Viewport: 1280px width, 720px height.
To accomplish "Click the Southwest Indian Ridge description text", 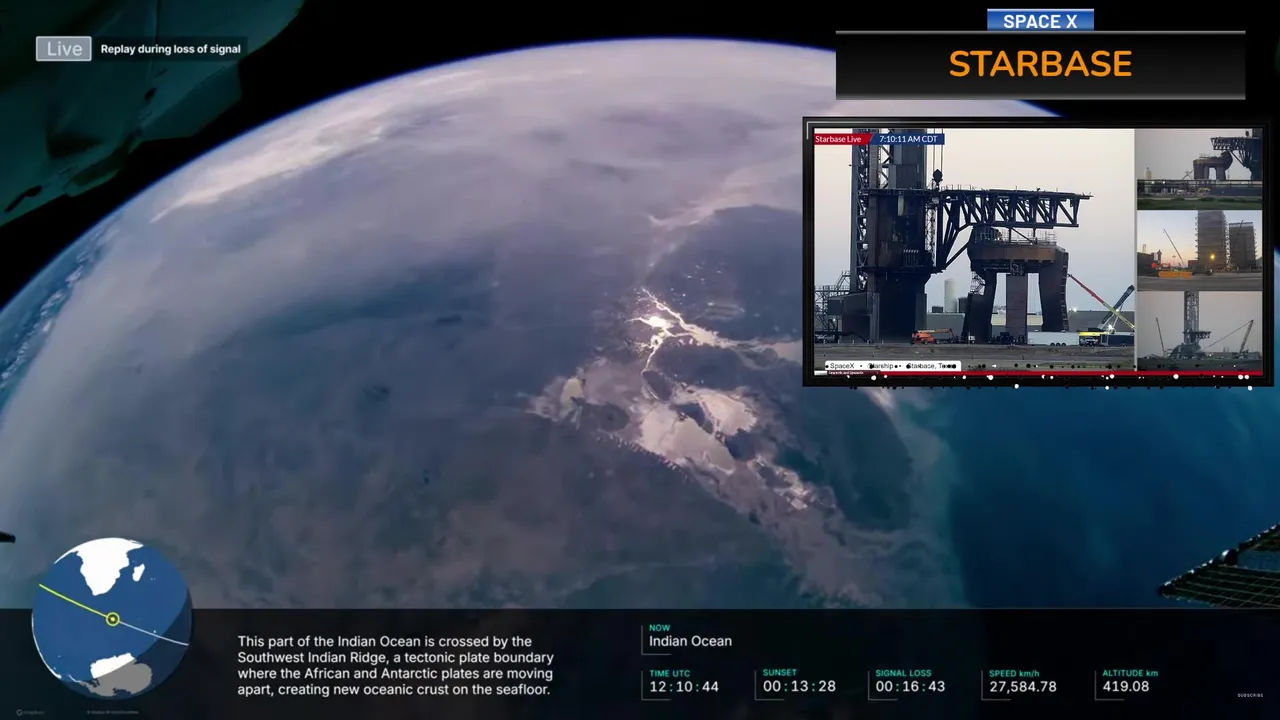I will 395,665.
